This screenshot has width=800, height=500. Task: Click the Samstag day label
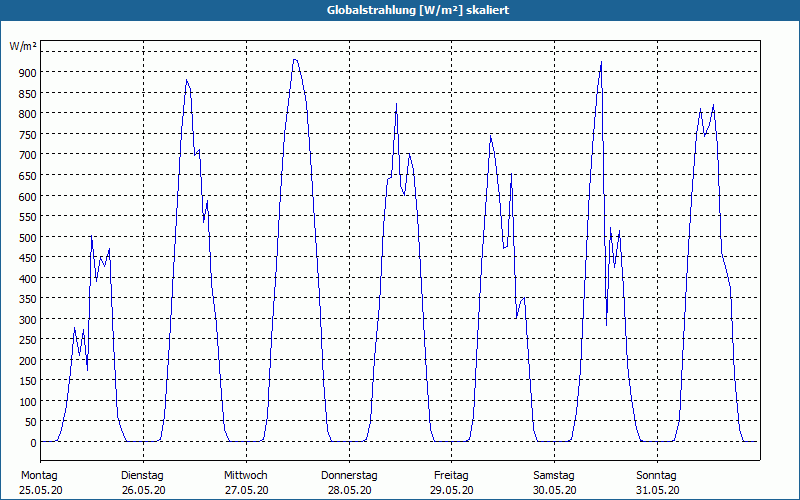tap(554, 476)
